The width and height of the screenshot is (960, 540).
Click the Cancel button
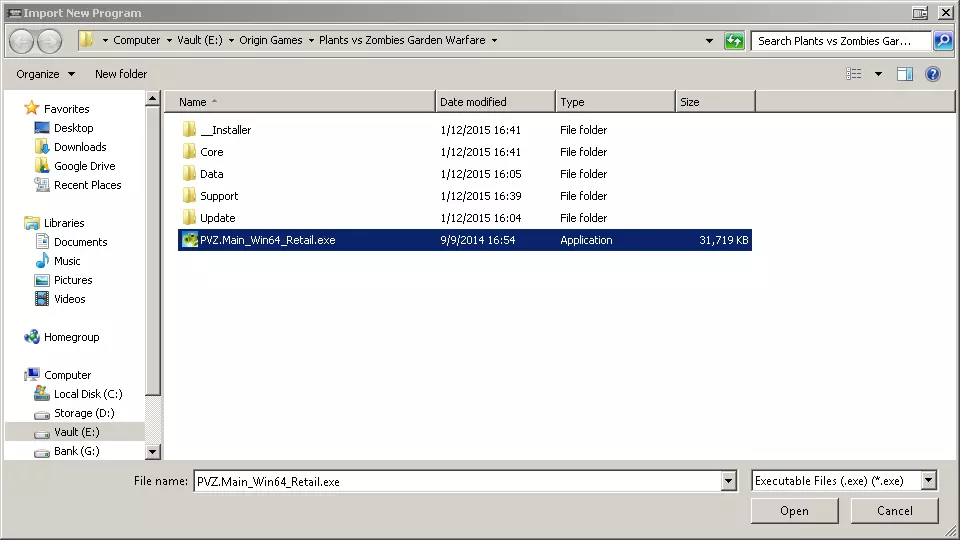894,511
